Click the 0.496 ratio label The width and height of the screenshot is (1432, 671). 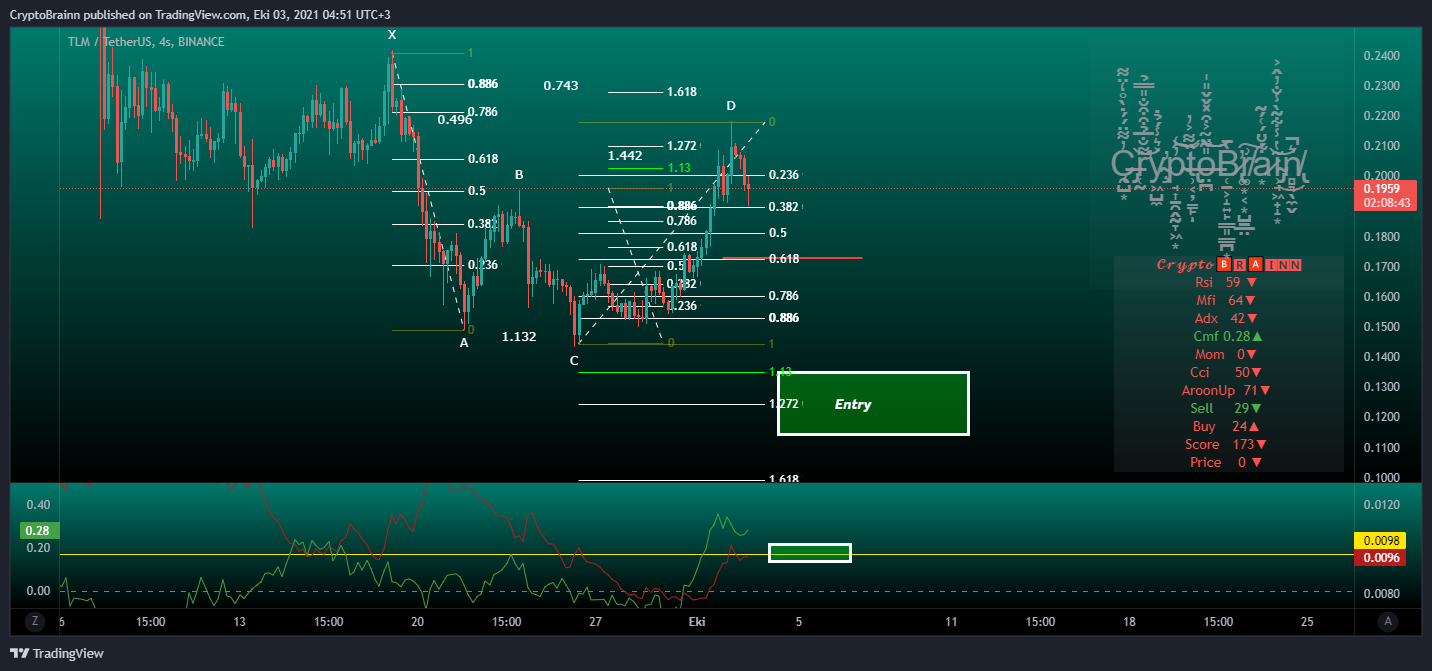455,120
